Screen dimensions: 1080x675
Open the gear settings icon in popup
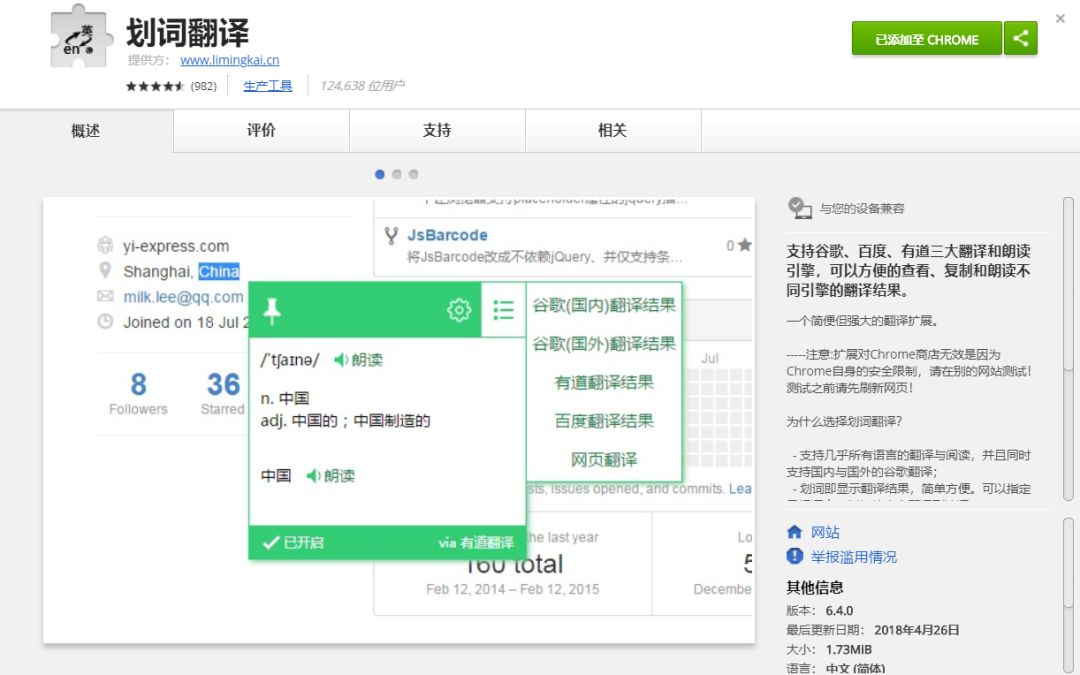[459, 310]
